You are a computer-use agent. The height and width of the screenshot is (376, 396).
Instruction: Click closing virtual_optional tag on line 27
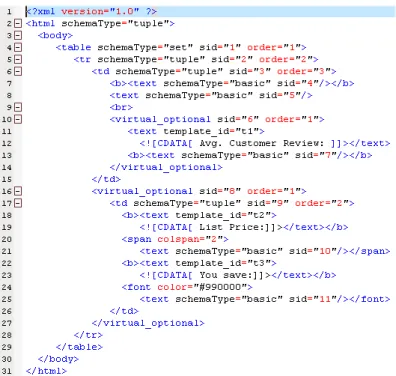point(148,323)
